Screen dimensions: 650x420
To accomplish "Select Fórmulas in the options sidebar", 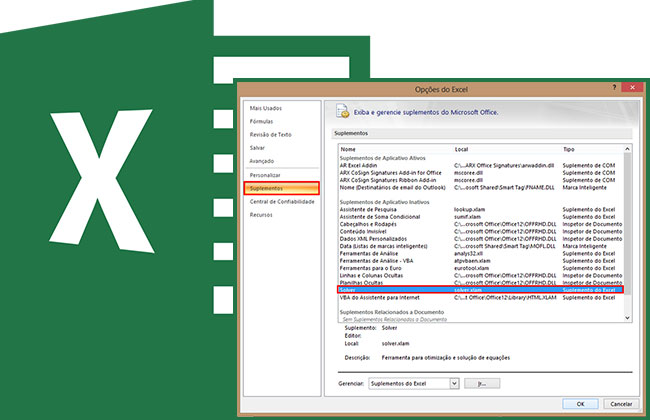I will (x=261, y=121).
